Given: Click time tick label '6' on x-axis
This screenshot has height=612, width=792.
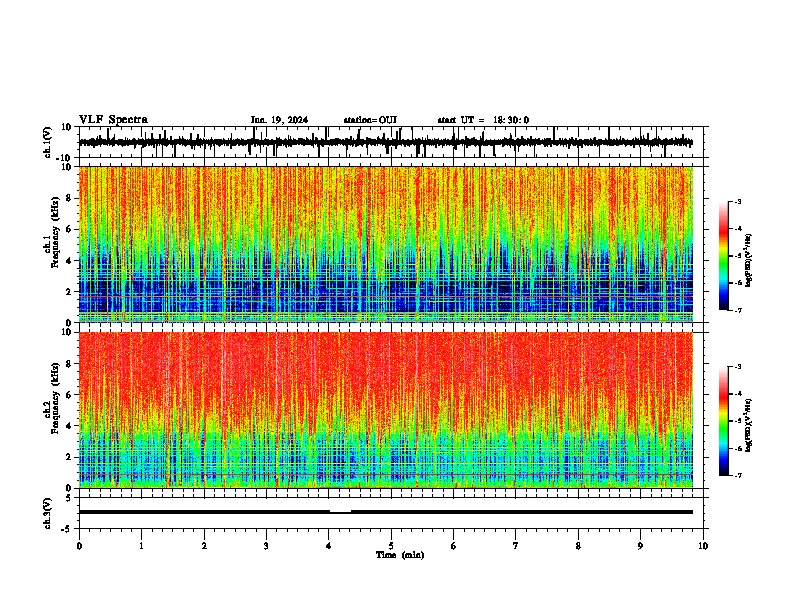Looking at the screenshot, I should point(454,546).
